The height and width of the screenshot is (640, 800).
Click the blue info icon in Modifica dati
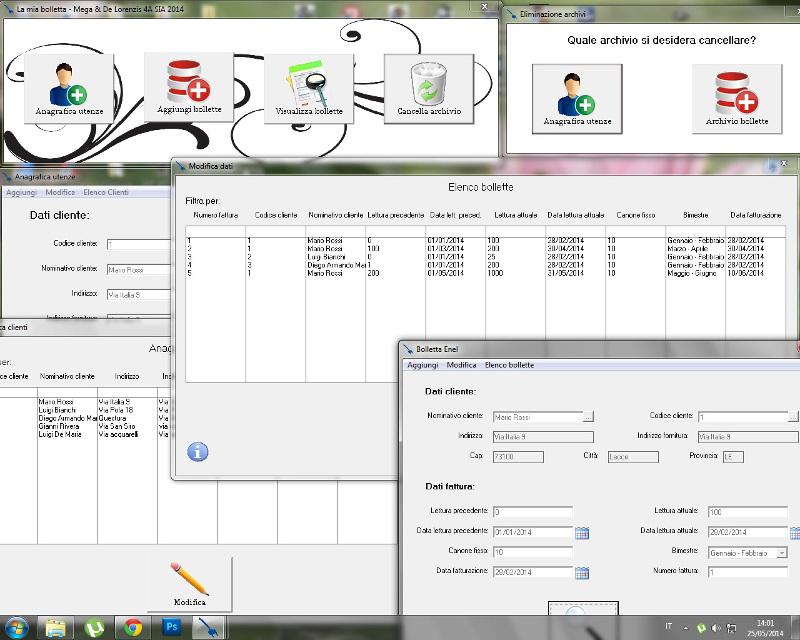[198, 452]
